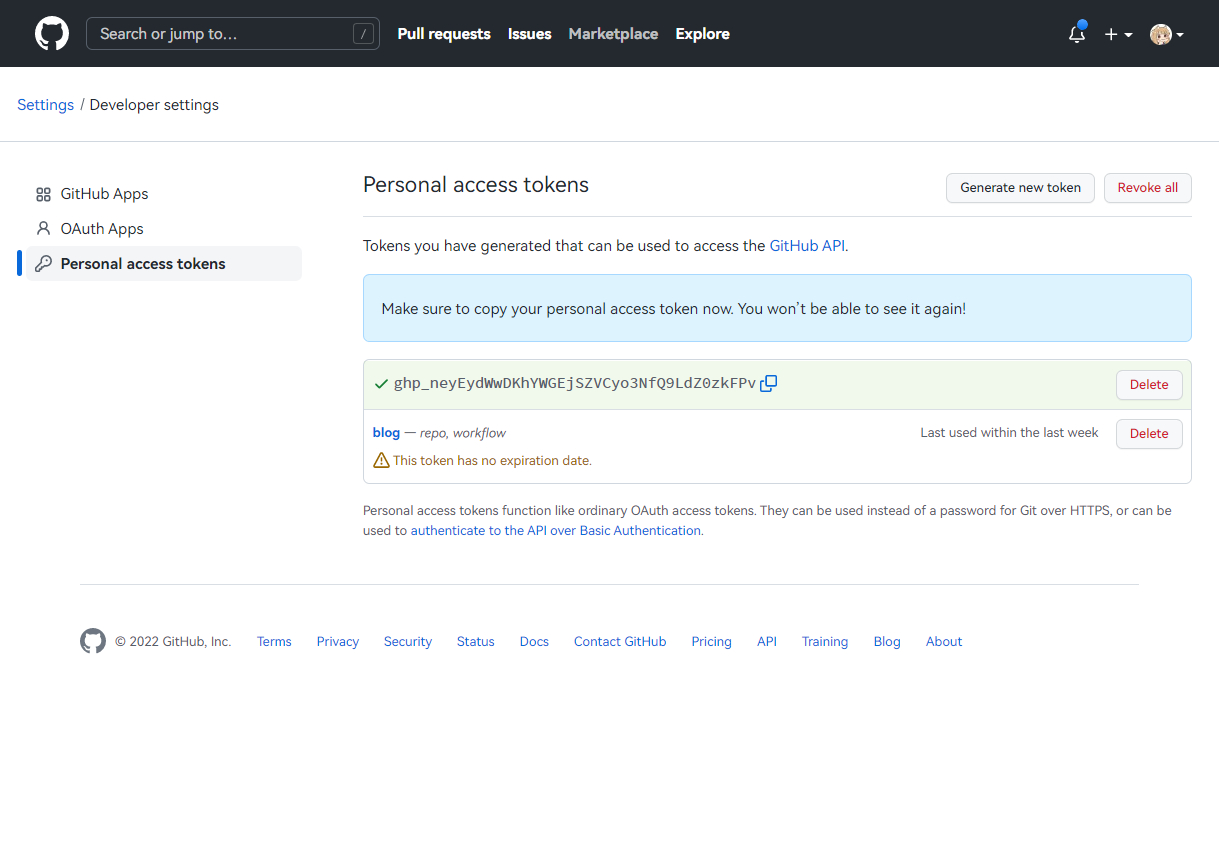Viewport: 1219px width, 849px height.
Task: Open Issues from the top navigation
Action: (x=530, y=34)
